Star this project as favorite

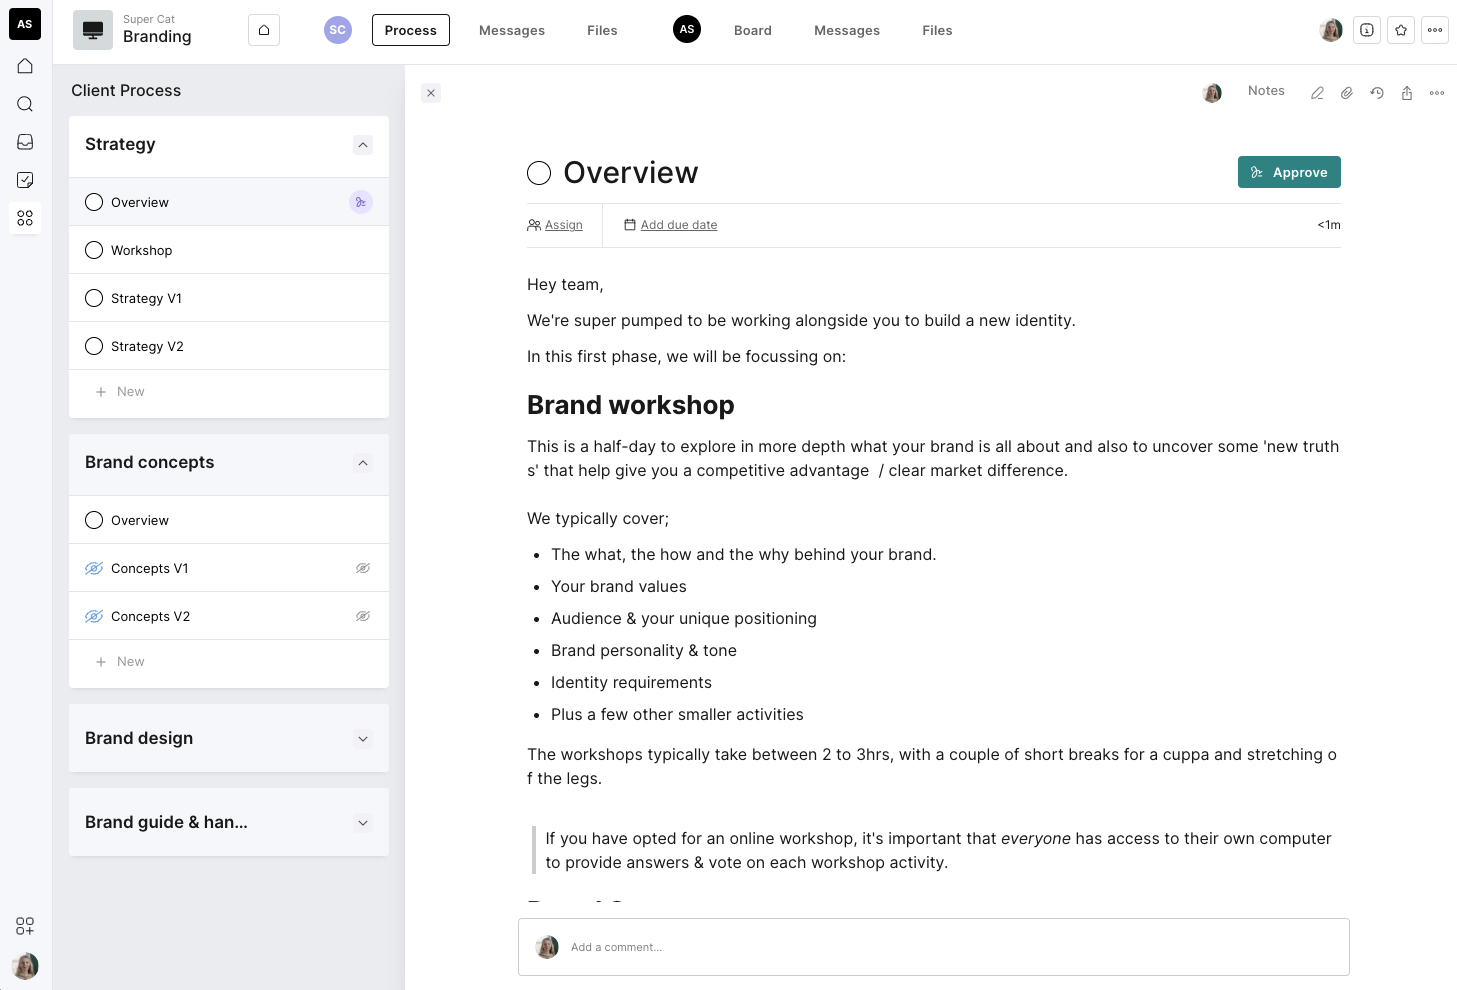pos(1401,30)
